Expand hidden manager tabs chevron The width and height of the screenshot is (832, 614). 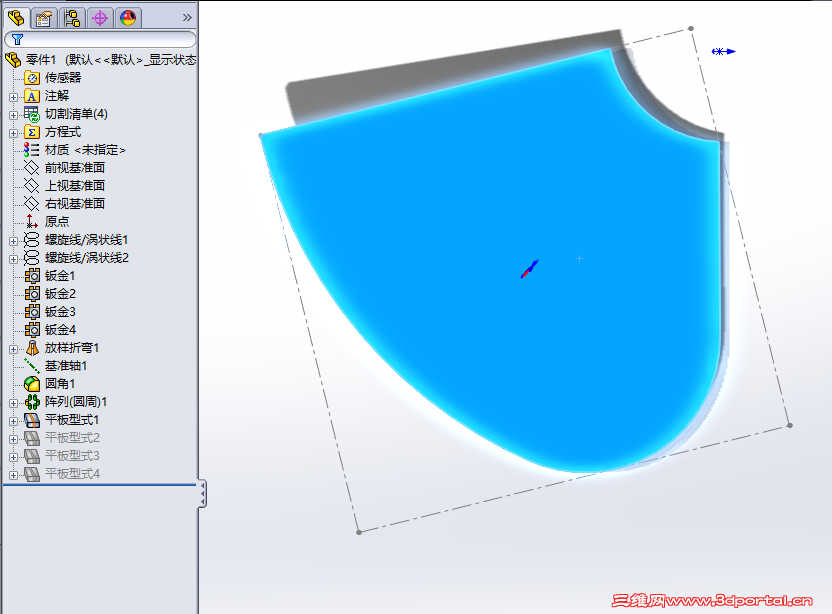point(187,18)
